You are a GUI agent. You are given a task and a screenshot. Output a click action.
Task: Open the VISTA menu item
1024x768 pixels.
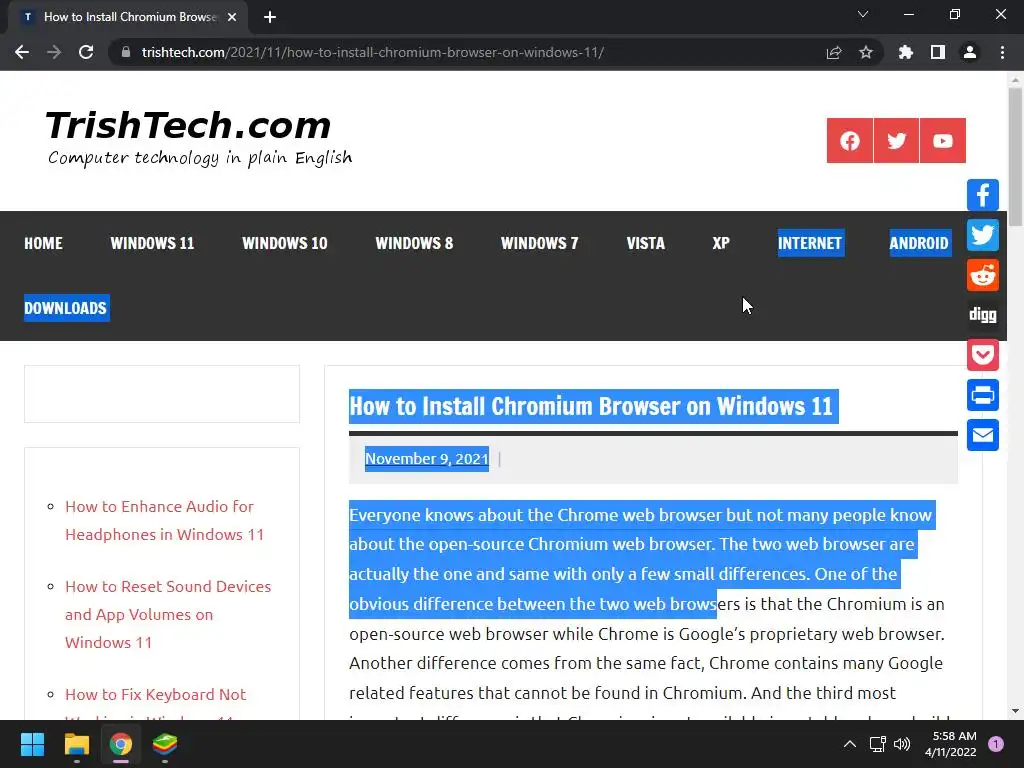(x=646, y=244)
